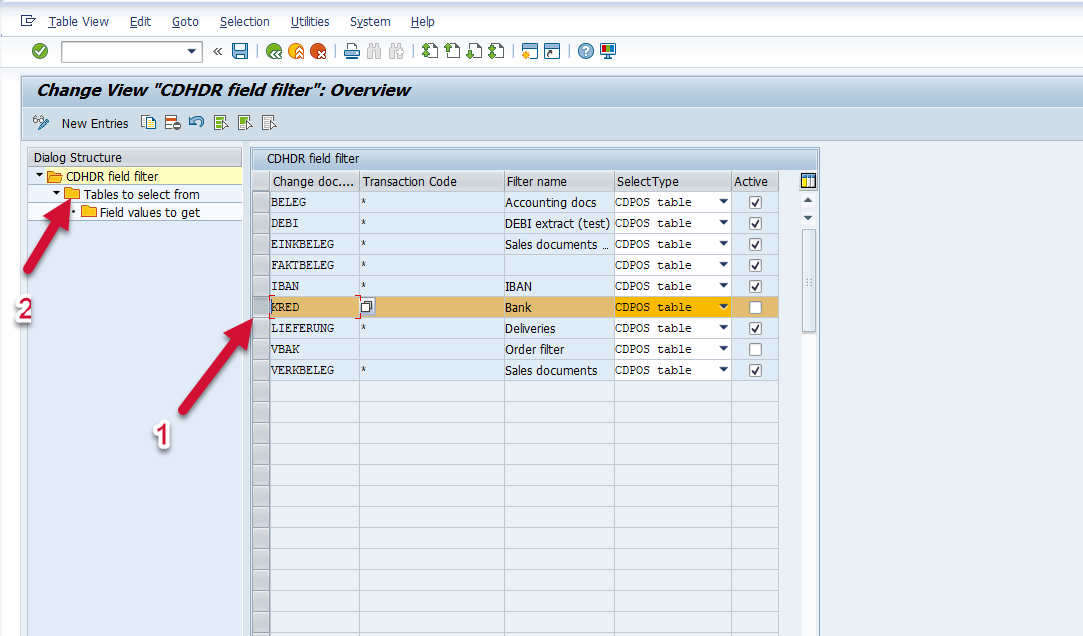This screenshot has width=1083, height=636.
Task: Click the LIEFERUNG change document cell
Action: pos(313,328)
